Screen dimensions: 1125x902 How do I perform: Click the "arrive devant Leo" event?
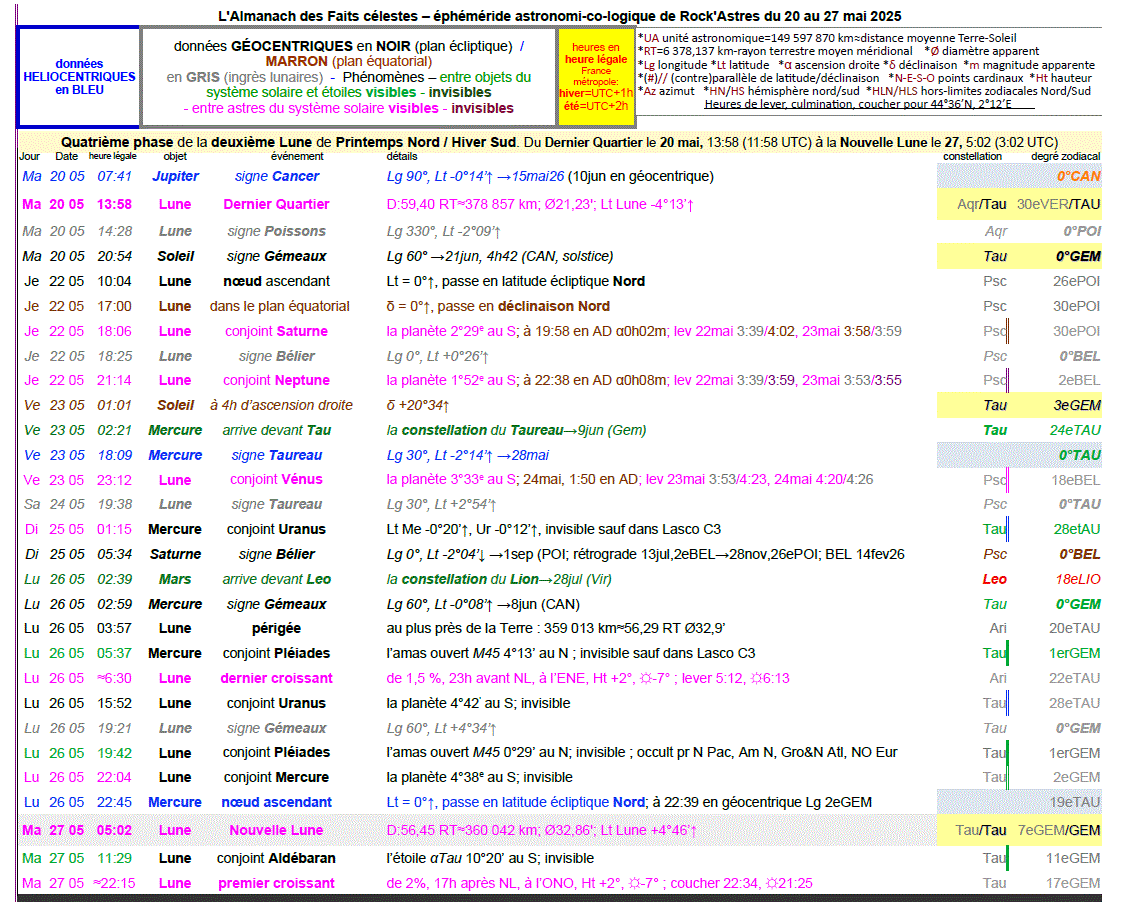(x=276, y=579)
